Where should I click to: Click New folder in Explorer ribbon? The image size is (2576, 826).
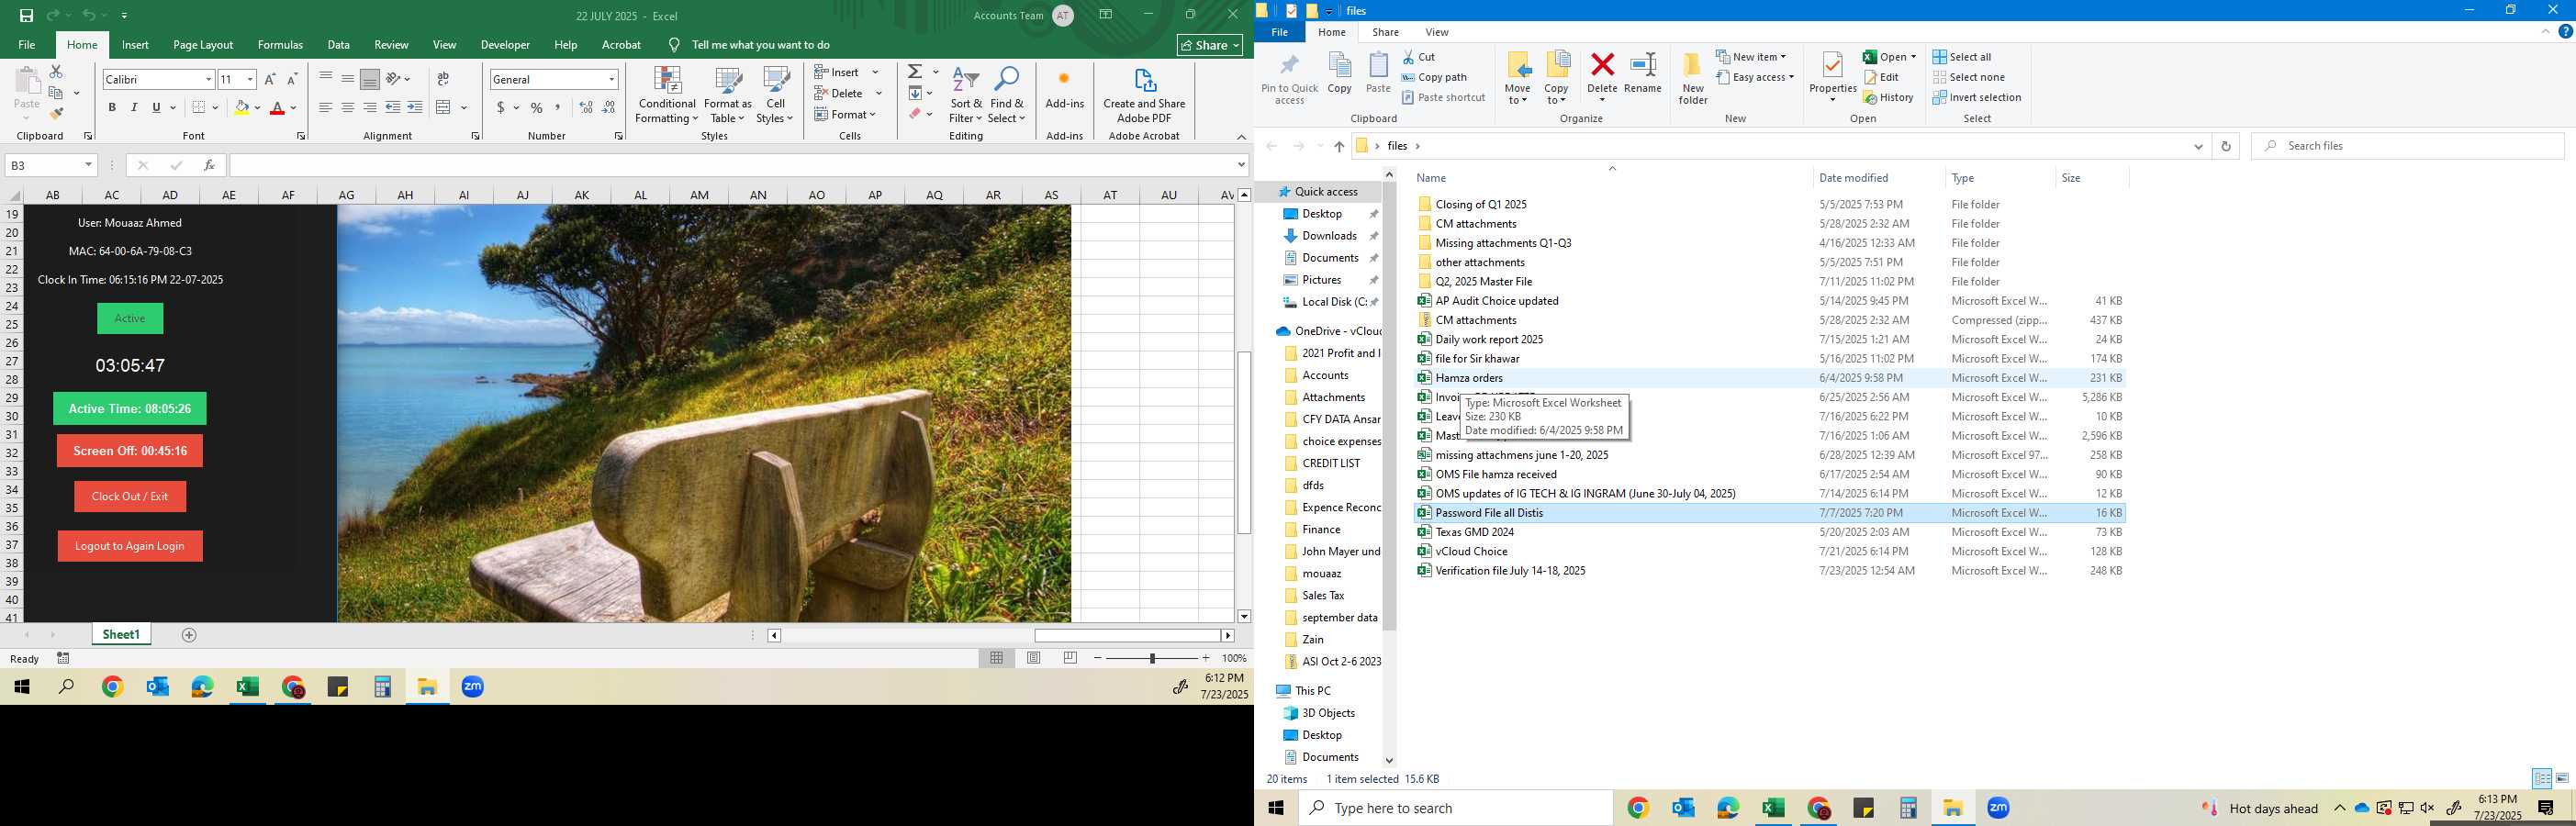coord(1693,78)
